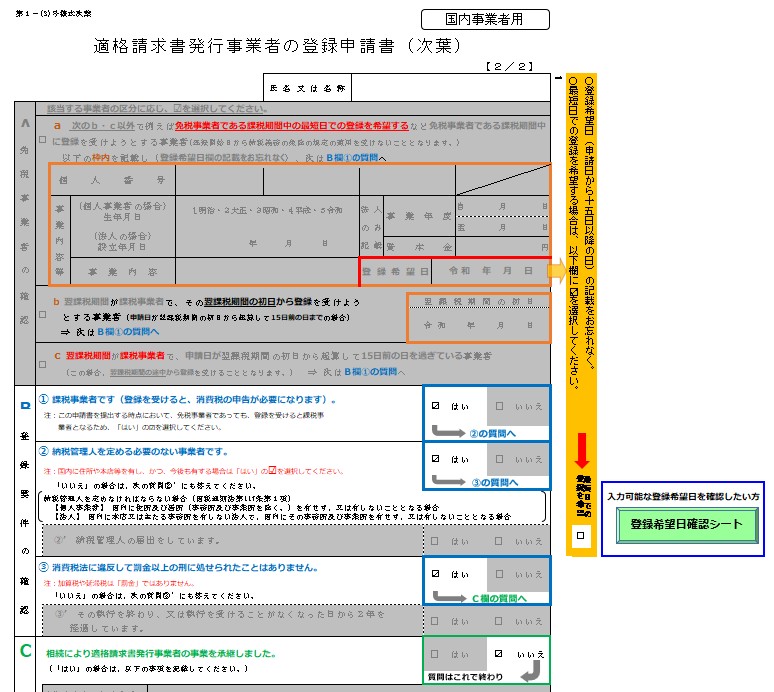Click the 資本金 label cell
Screen dimensions: 774x692
point(419,247)
